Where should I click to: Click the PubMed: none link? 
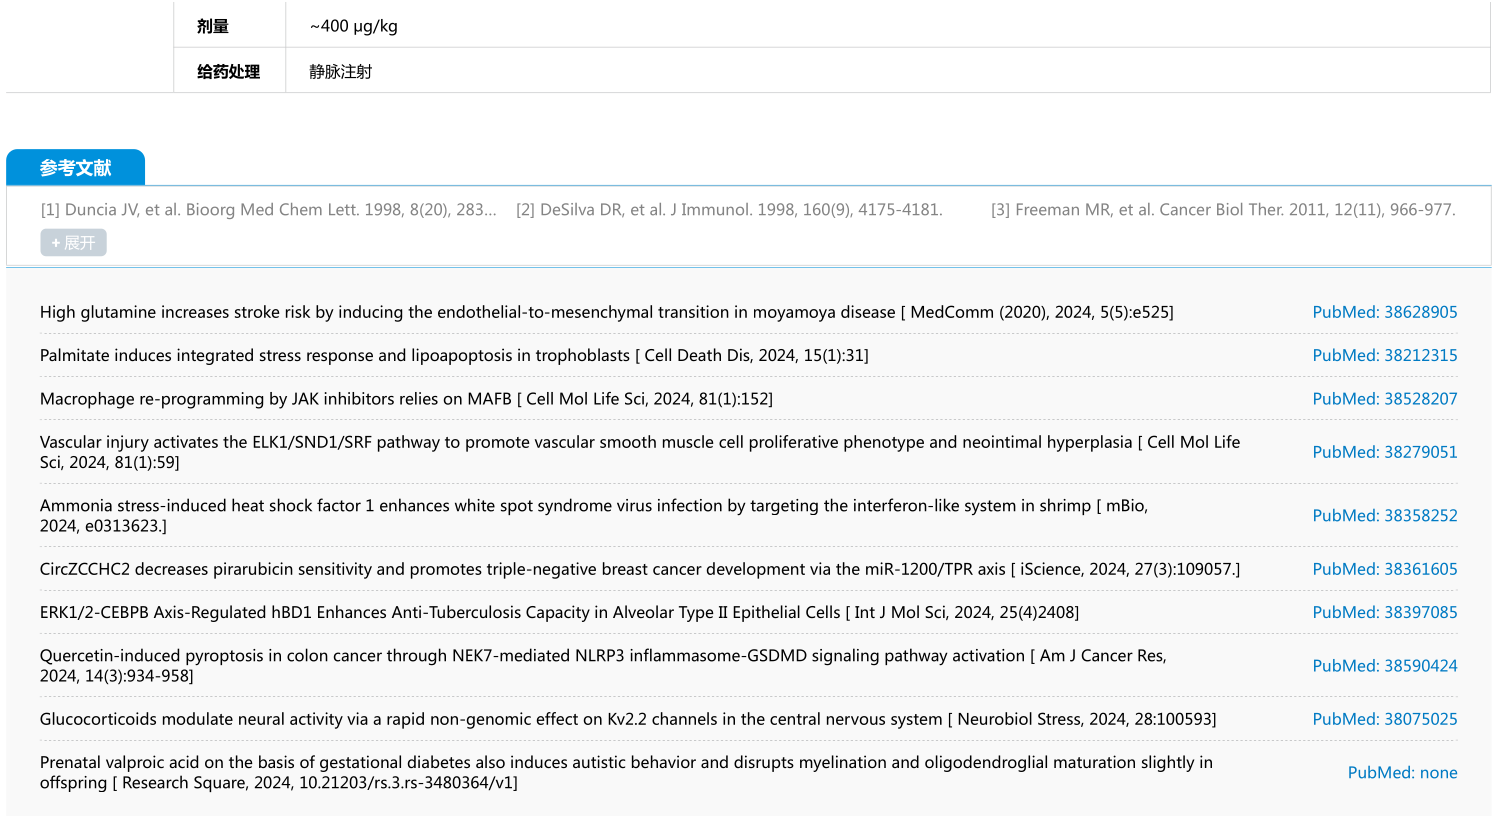pyautogui.click(x=1402, y=772)
